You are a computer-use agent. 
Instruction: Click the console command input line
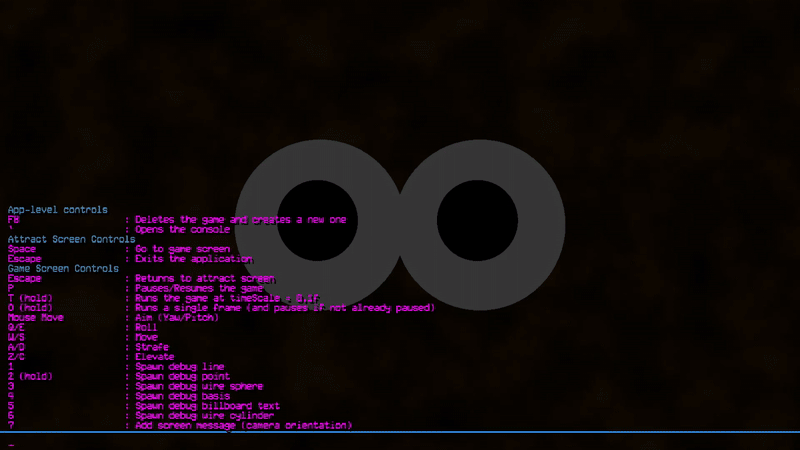[x=400, y=441]
